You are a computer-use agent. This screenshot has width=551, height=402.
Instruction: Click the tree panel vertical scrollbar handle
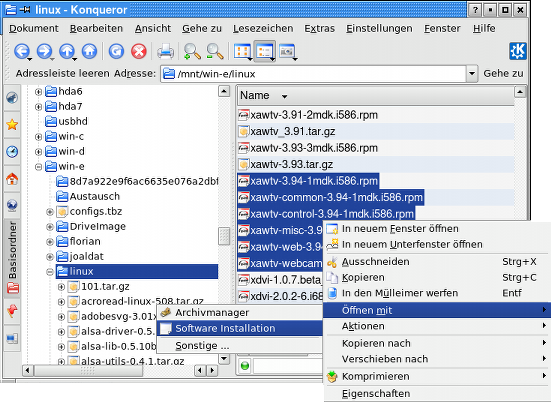click(224, 236)
